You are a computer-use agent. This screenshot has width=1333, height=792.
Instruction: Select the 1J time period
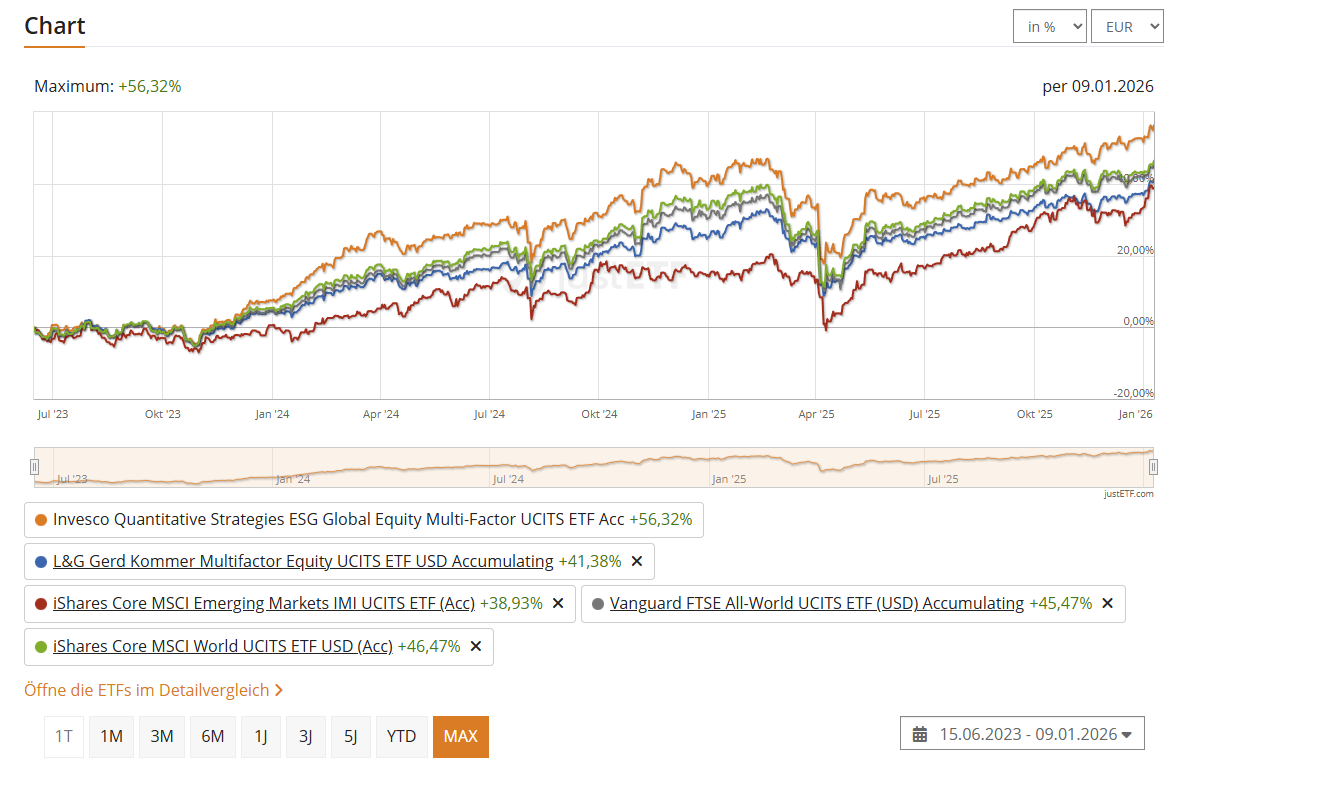coord(260,736)
